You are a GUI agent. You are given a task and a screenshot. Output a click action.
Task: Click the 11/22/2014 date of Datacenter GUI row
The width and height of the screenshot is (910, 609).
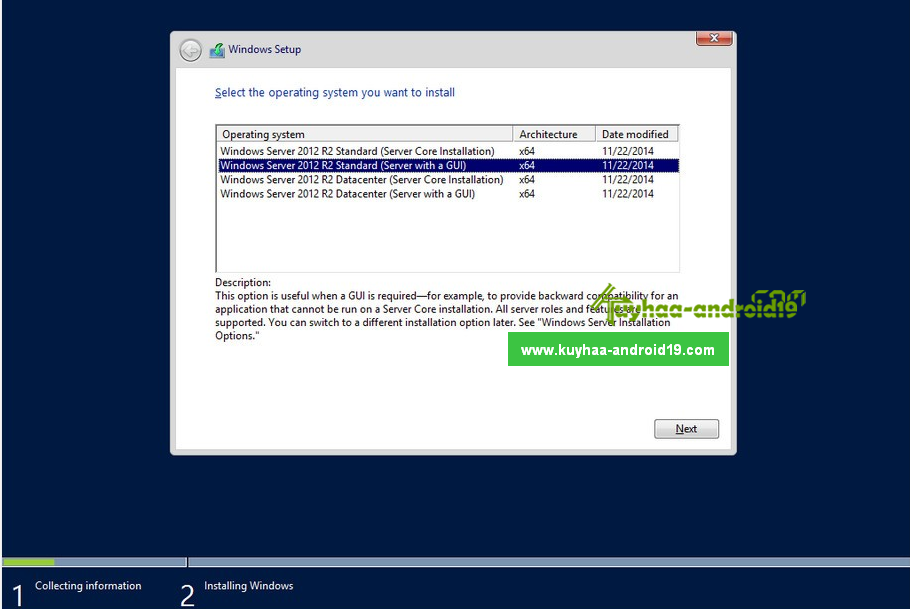pos(627,194)
